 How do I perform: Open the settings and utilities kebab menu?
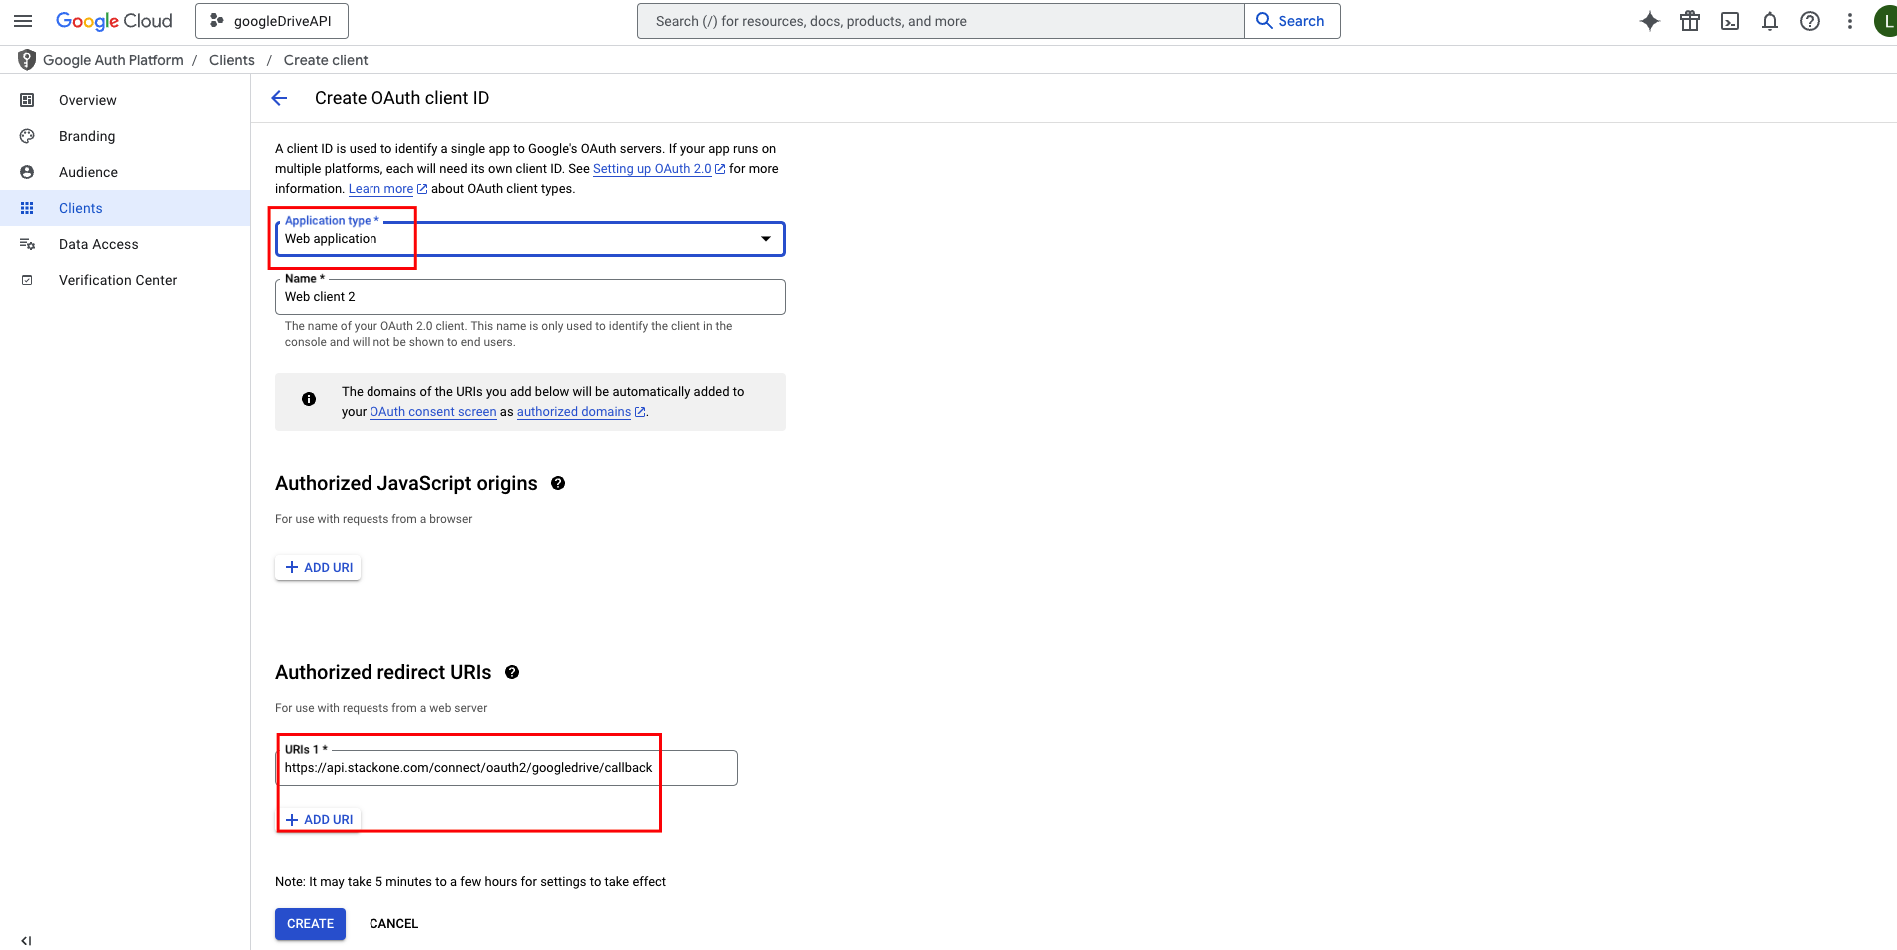(x=1850, y=21)
